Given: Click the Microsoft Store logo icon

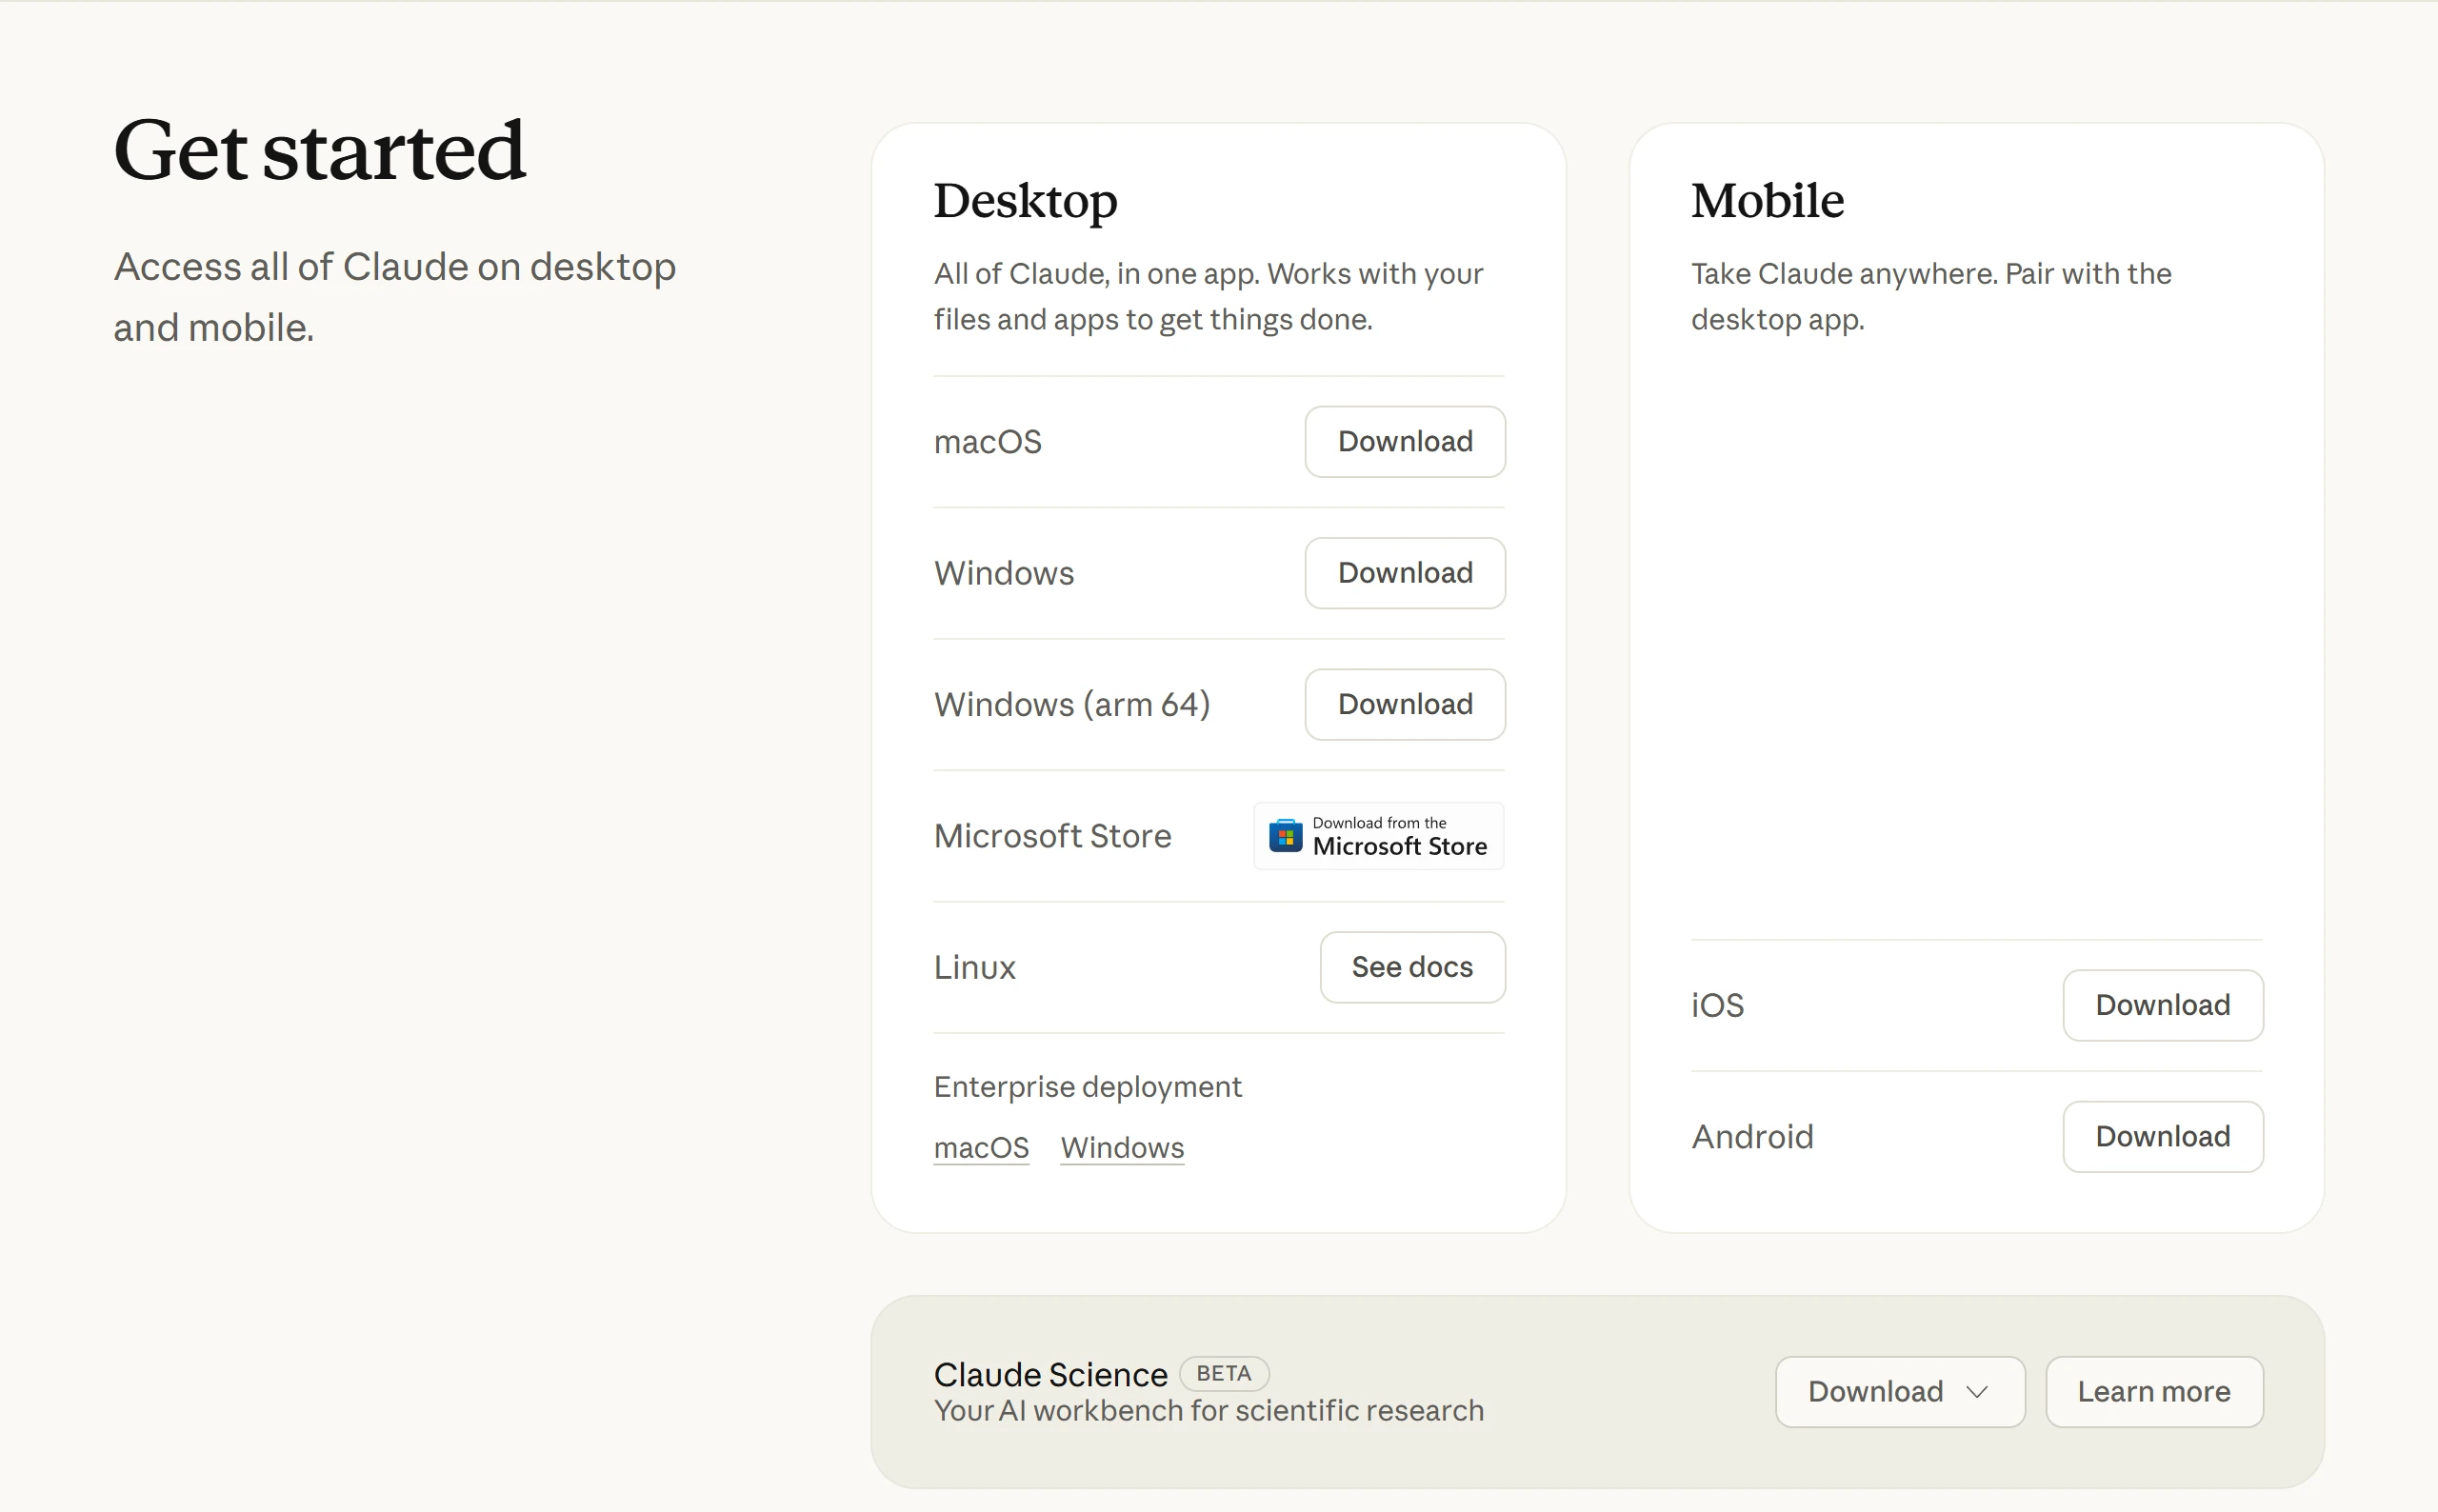Looking at the screenshot, I should pos(1285,836).
